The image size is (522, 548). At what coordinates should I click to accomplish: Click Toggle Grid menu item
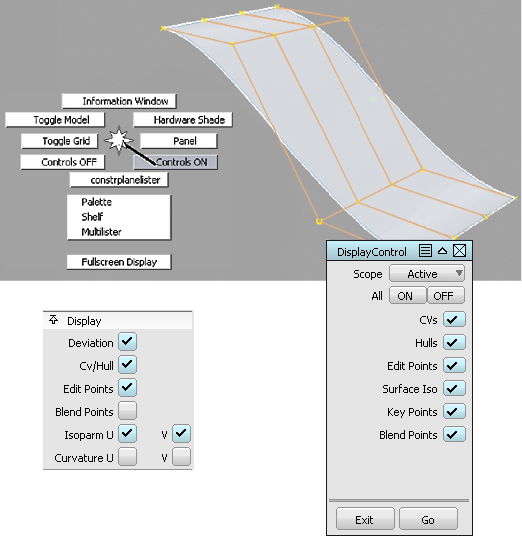59,141
